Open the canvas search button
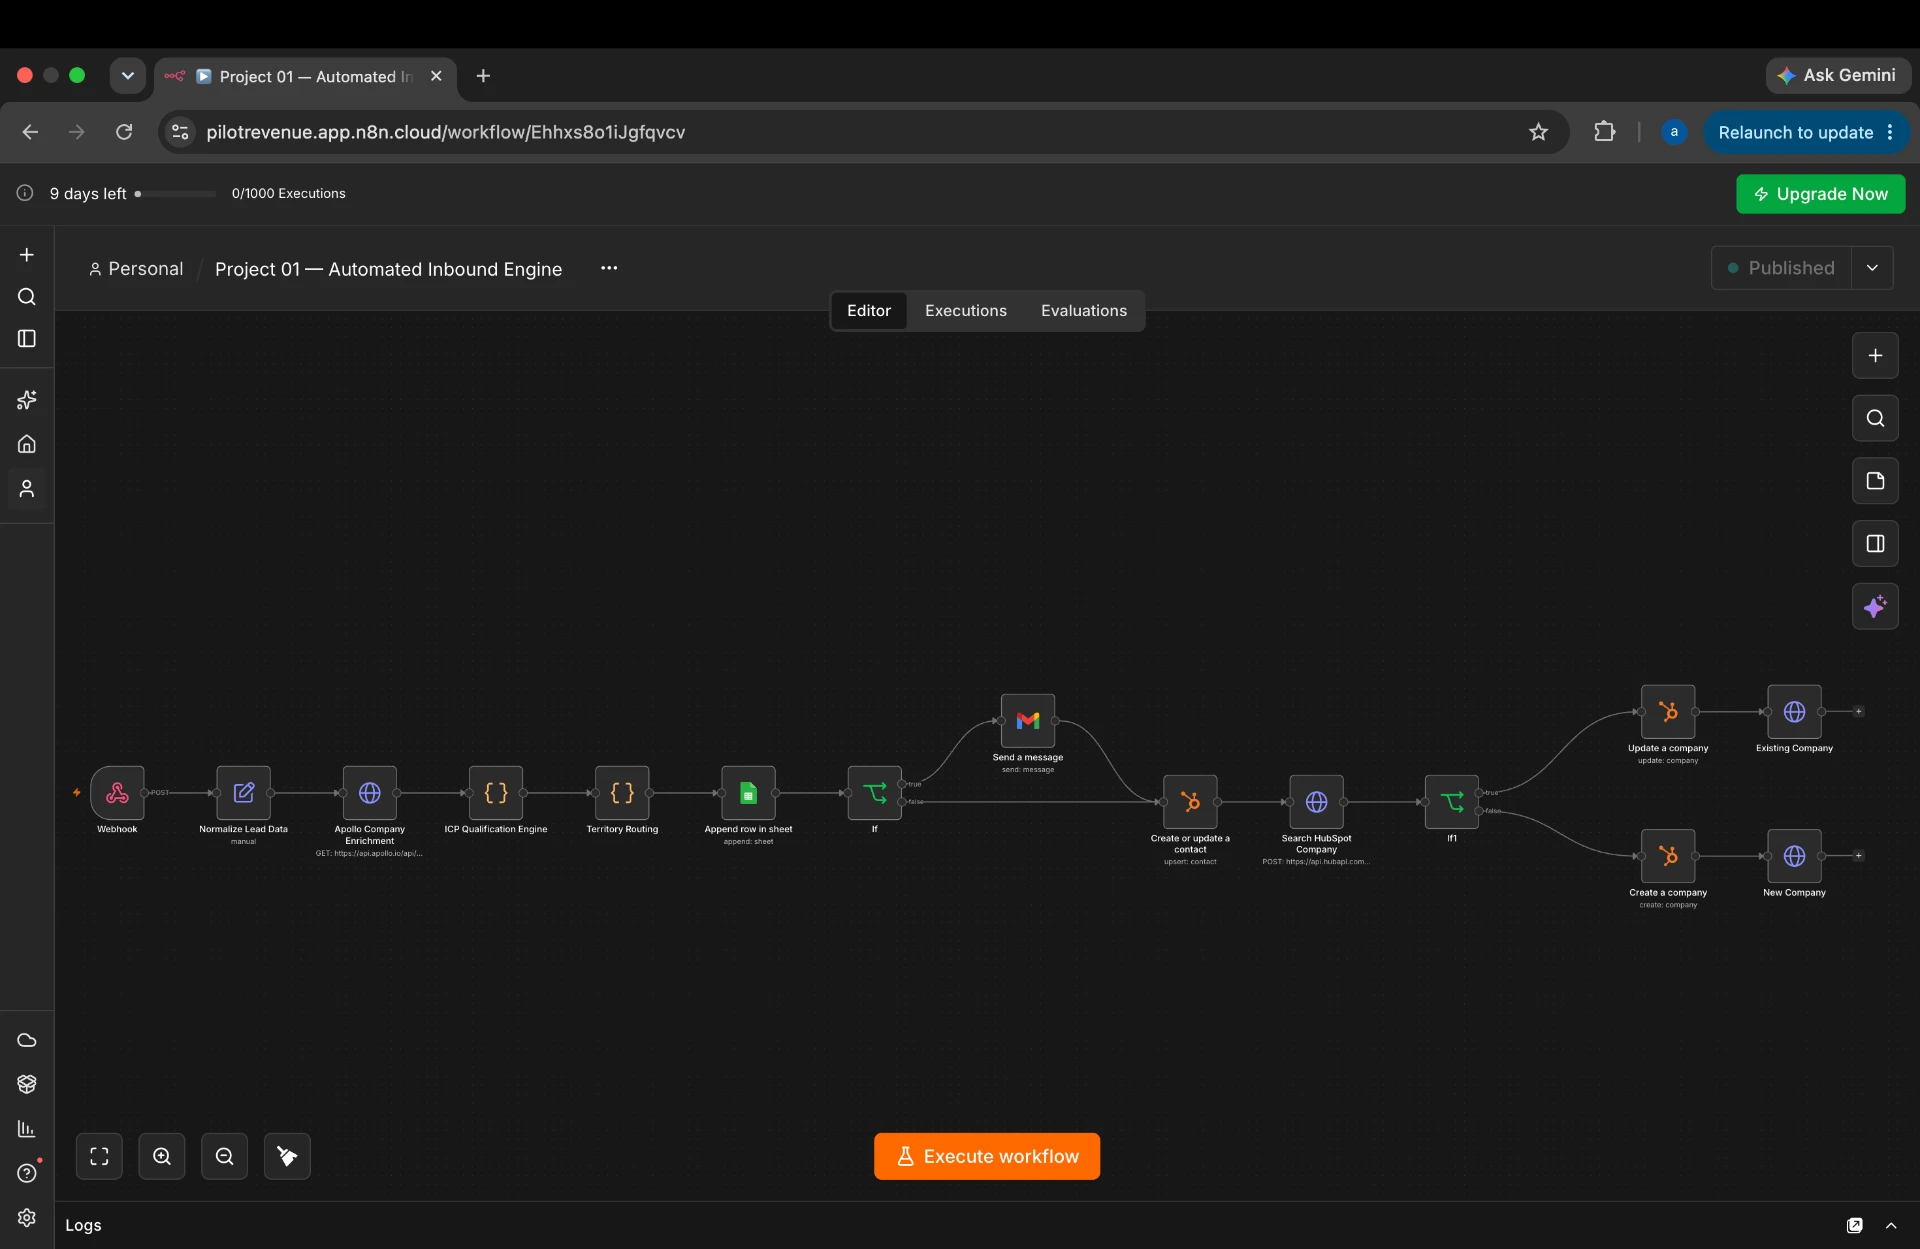This screenshot has height=1249, width=1920. click(x=1875, y=418)
